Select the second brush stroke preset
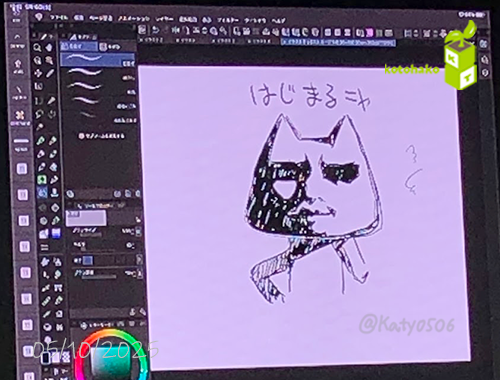 click(x=99, y=74)
